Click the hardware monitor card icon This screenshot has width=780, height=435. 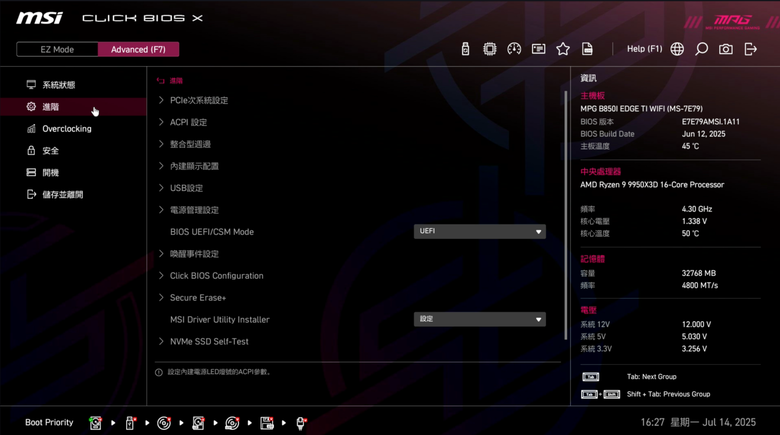(x=538, y=49)
